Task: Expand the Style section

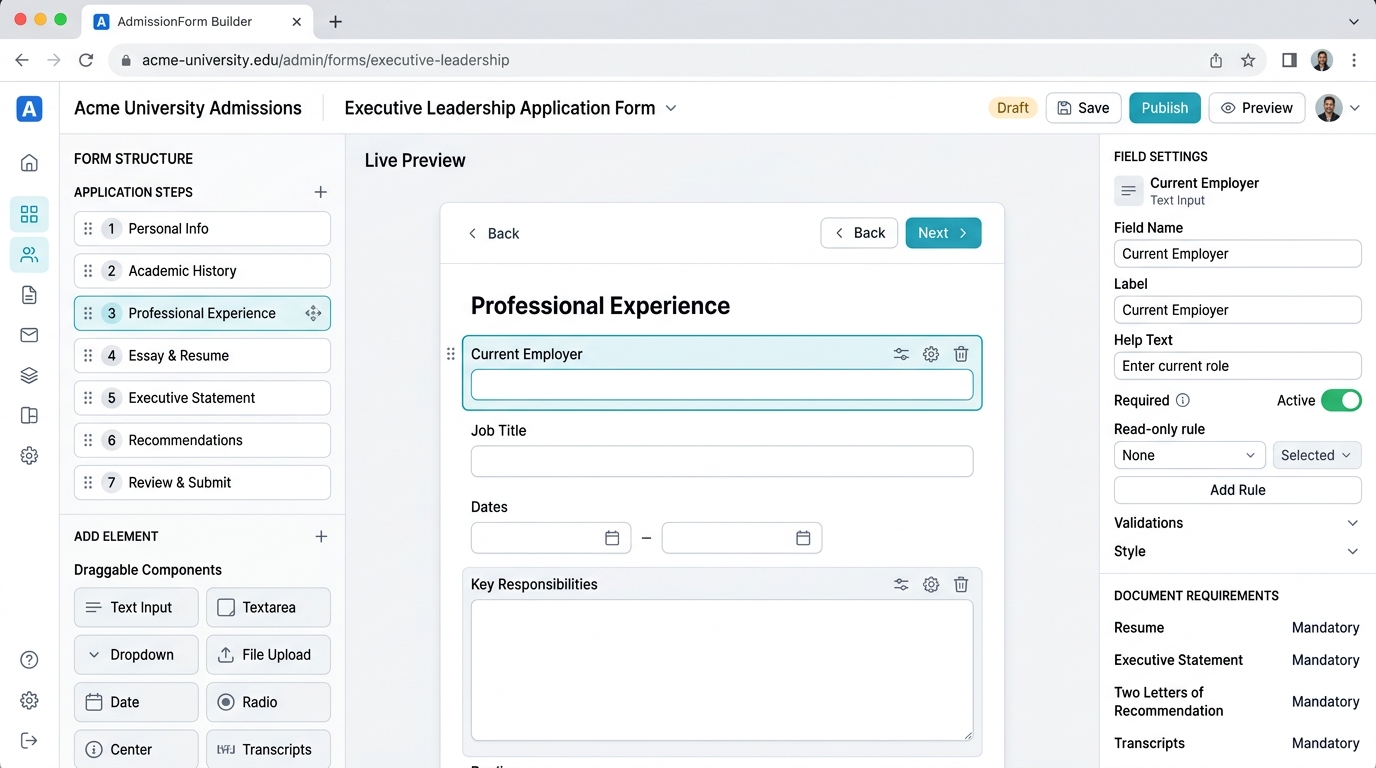Action: point(1237,552)
